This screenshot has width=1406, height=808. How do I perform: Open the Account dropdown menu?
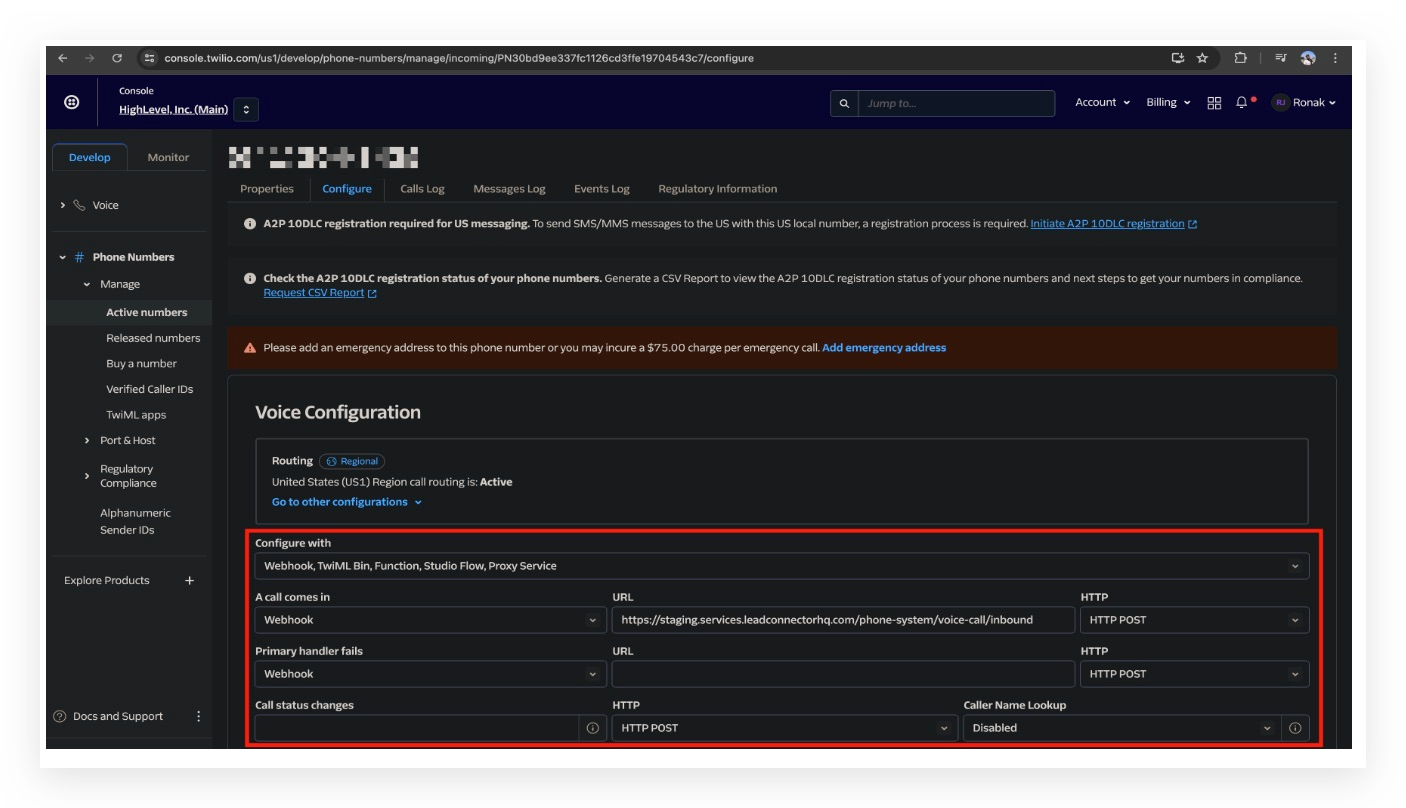(x=1102, y=102)
